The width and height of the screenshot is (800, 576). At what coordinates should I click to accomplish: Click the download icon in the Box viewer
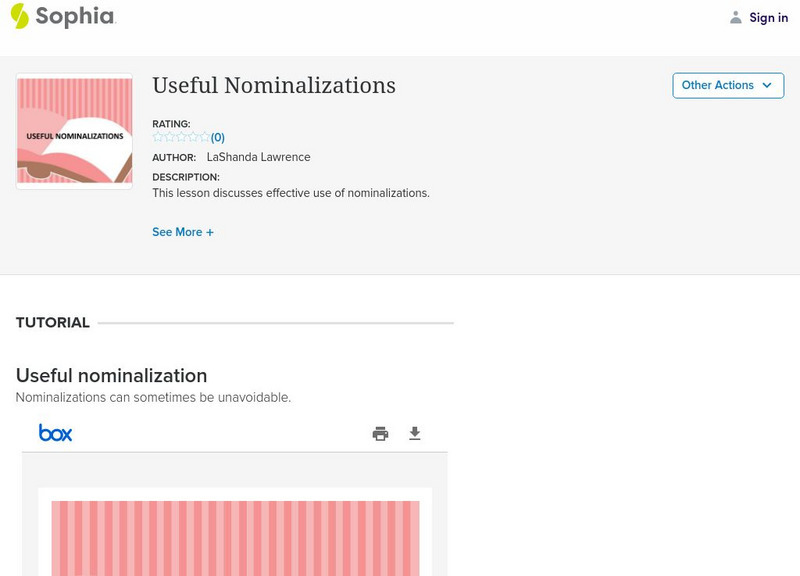pos(414,432)
